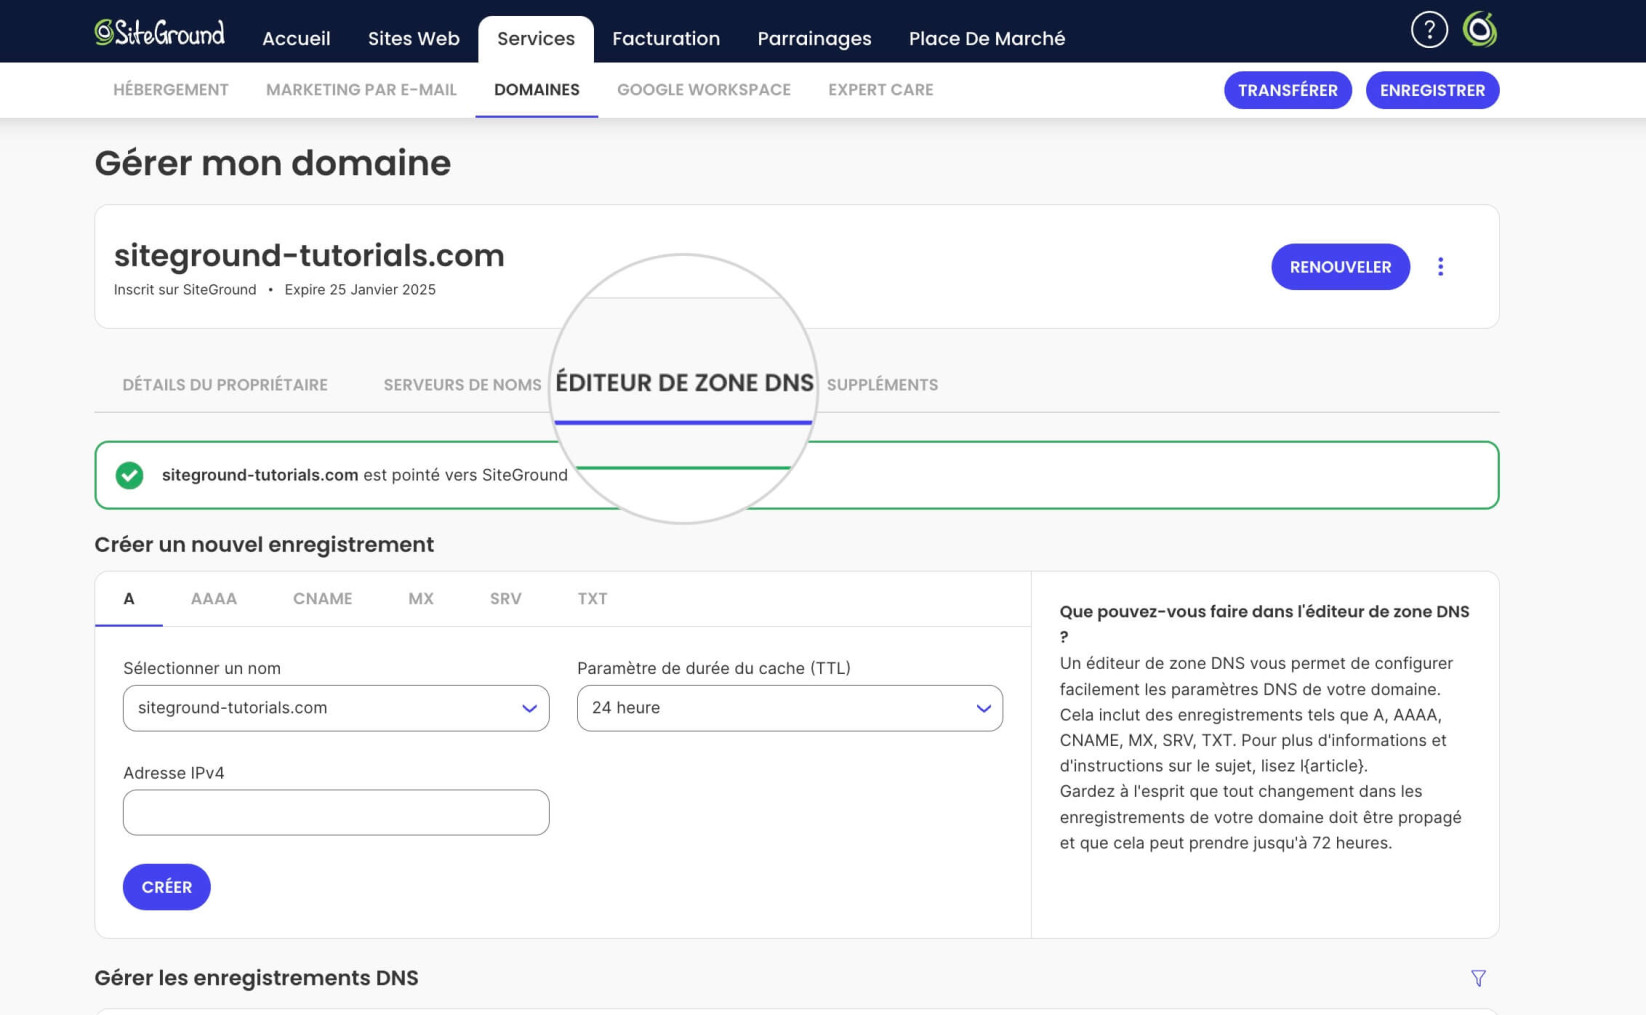Open the Sites Web menu
Image resolution: width=1646 pixels, height=1015 pixels.
click(x=414, y=38)
